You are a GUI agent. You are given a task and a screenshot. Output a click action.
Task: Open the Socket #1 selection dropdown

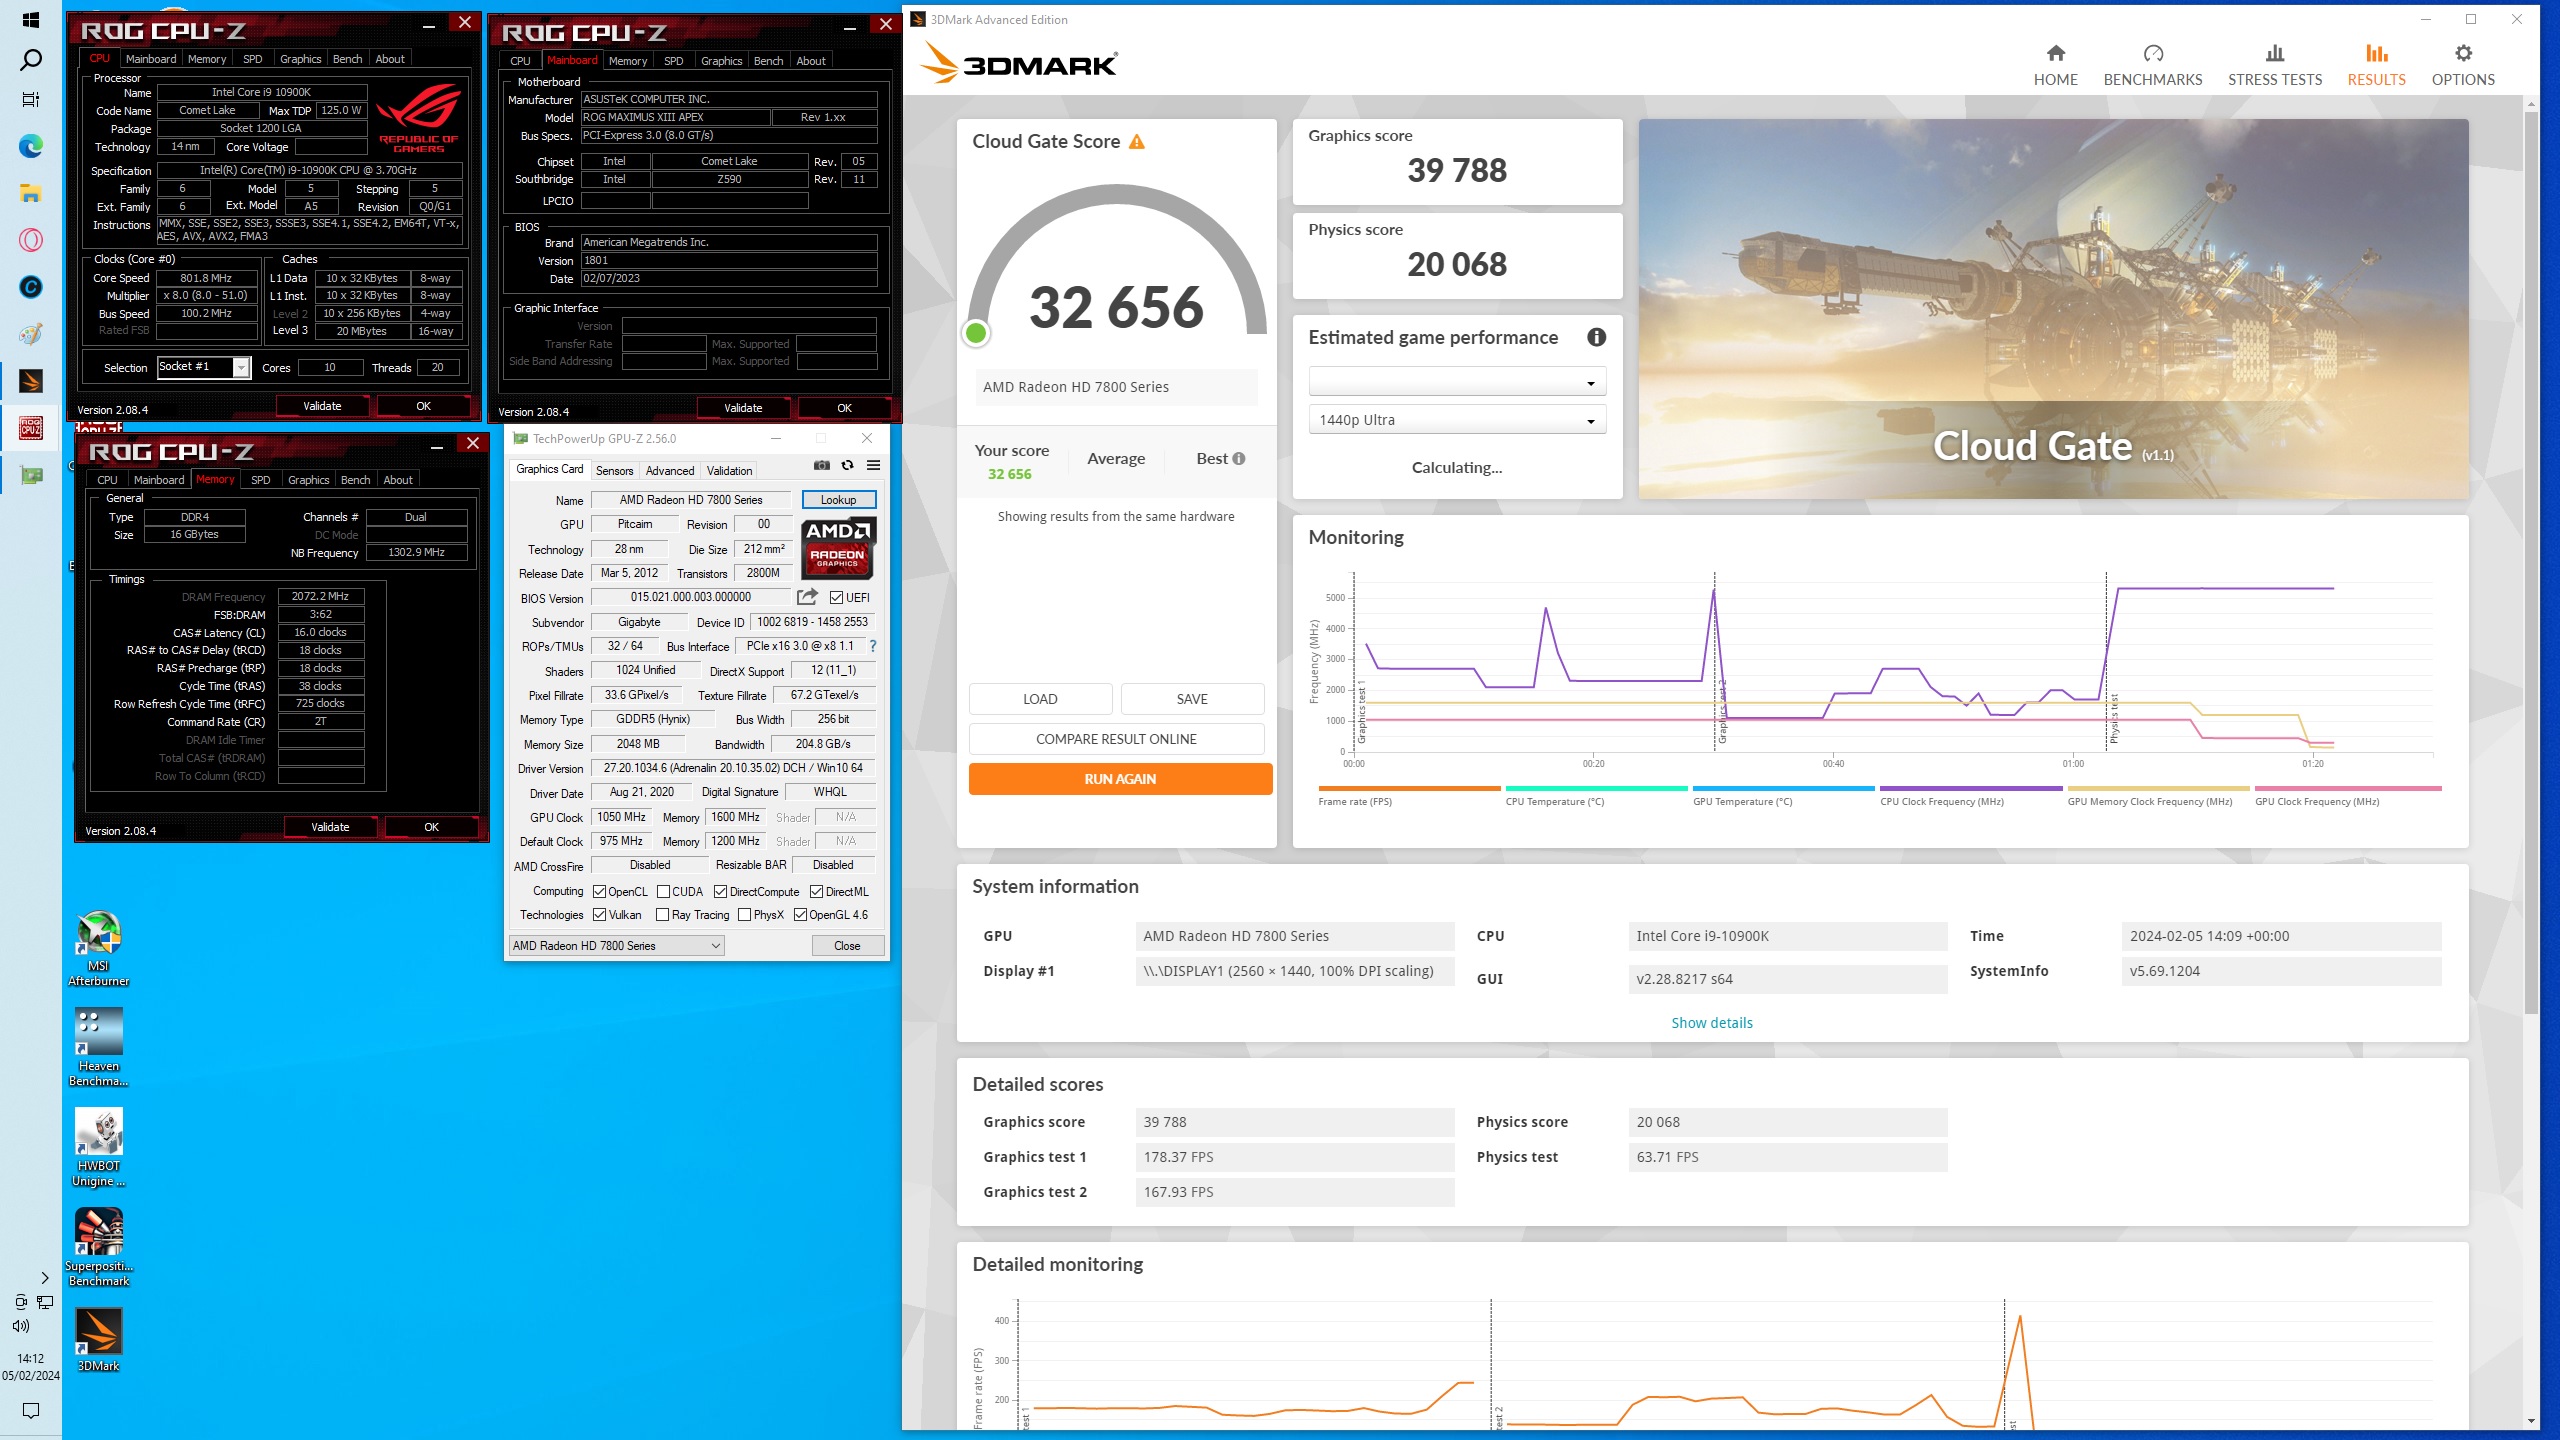point(204,367)
